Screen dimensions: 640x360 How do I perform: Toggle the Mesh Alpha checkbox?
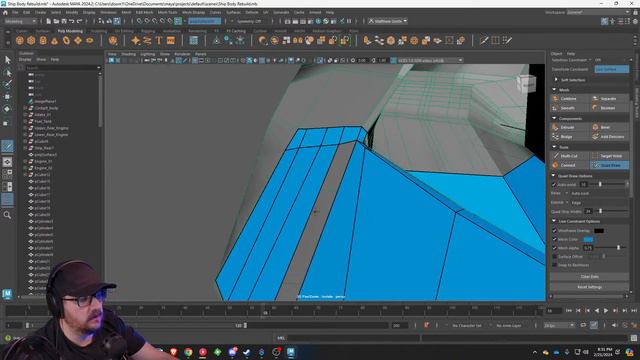pos(554,248)
